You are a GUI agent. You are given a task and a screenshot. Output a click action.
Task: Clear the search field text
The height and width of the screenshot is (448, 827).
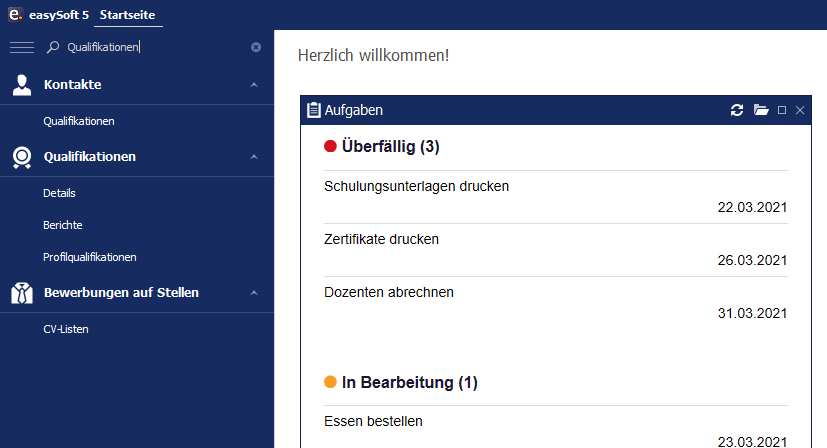pos(256,47)
